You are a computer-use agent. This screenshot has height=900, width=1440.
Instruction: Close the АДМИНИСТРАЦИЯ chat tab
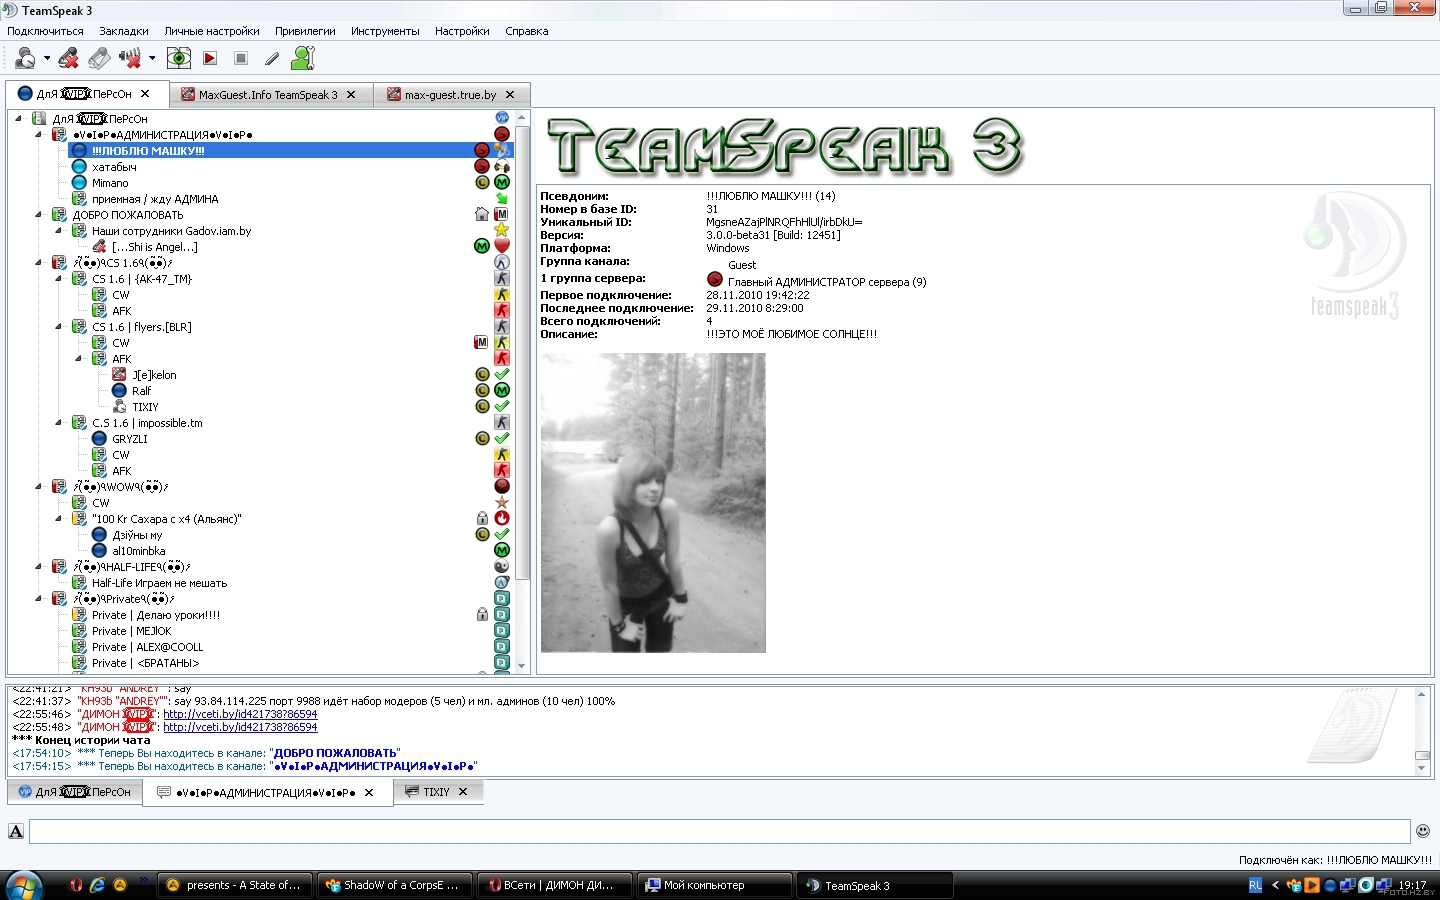[369, 792]
